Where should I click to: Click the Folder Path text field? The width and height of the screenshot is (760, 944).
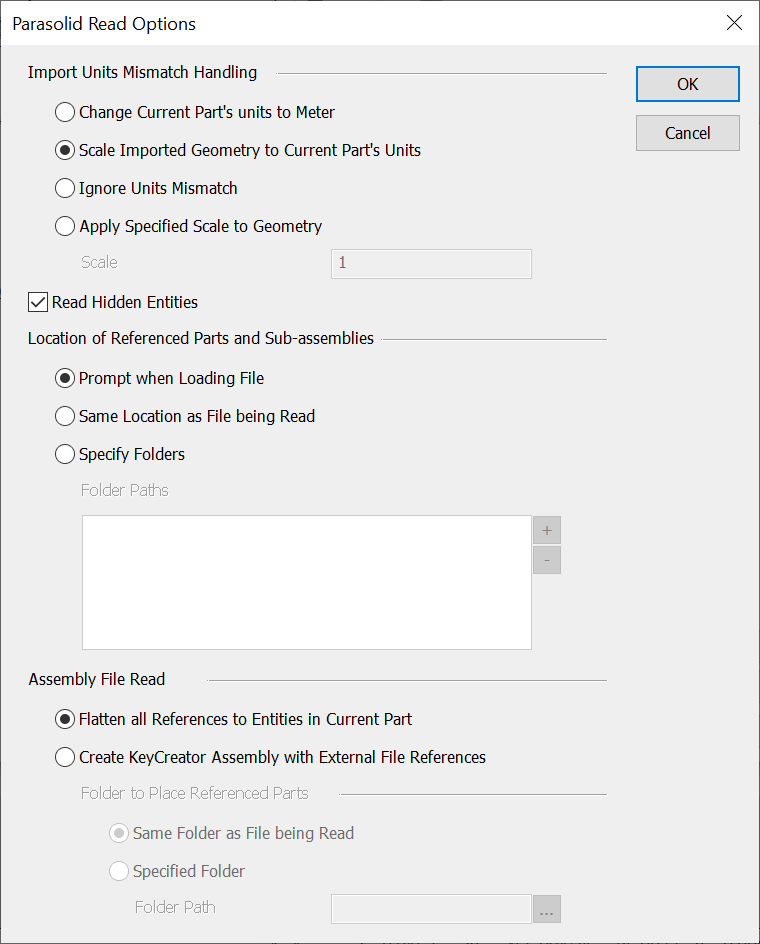[430, 909]
